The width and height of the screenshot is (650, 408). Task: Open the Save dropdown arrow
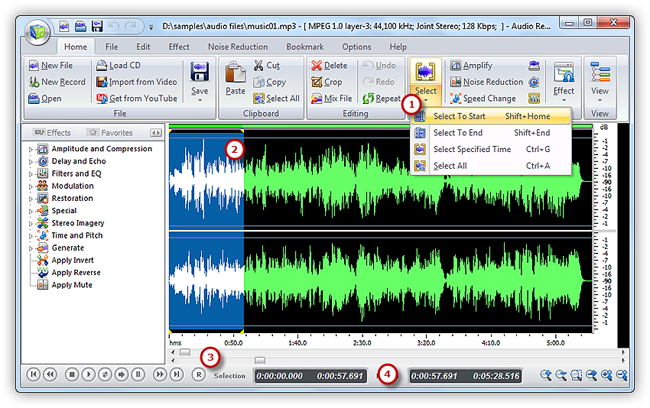pyautogui.click(x=200, y=100)
